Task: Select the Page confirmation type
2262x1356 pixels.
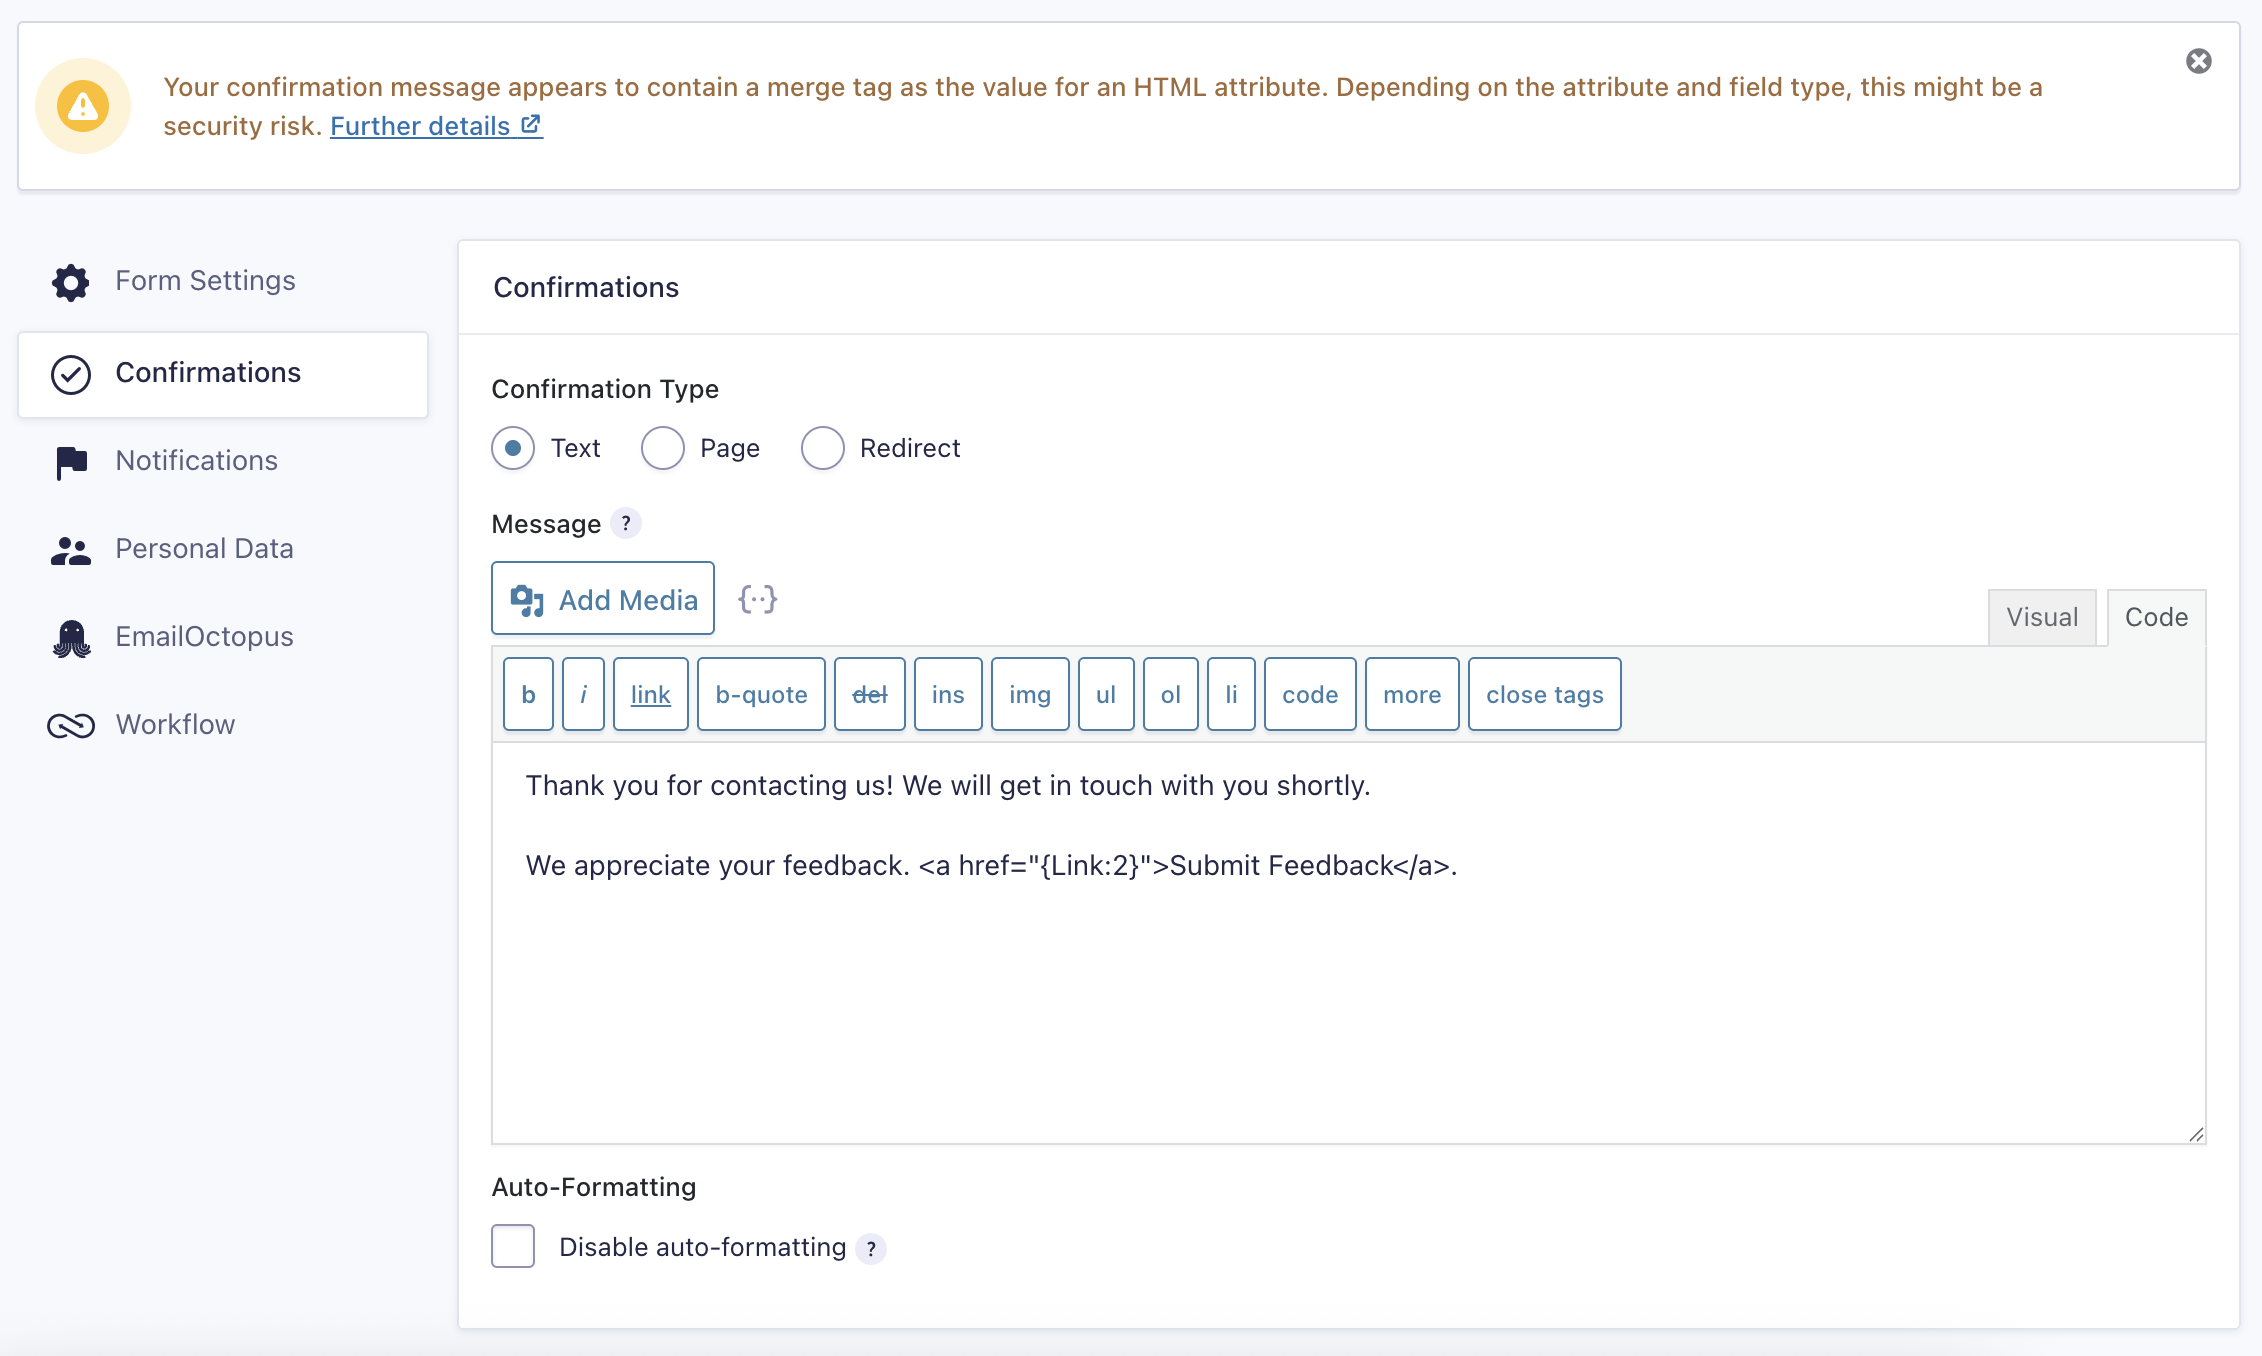Action: point(663,448)
